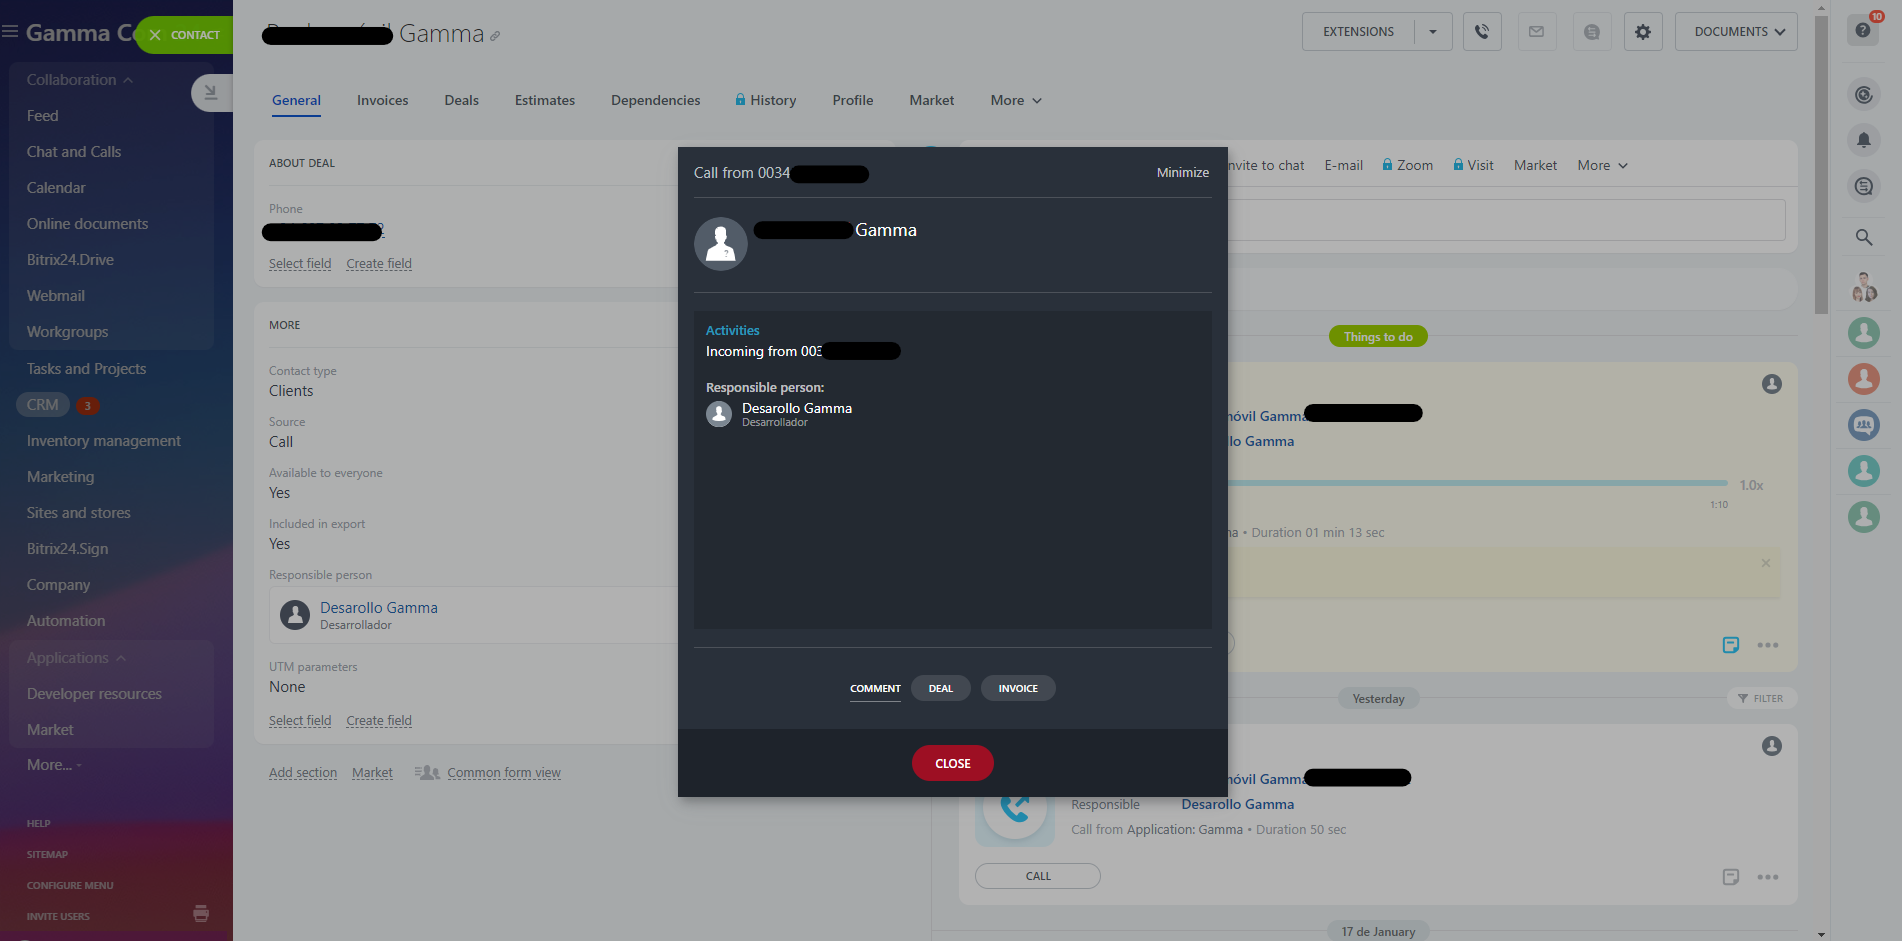Click the printer icon in left sidebar
The image size is (1902, 941).
click(201, 913)
